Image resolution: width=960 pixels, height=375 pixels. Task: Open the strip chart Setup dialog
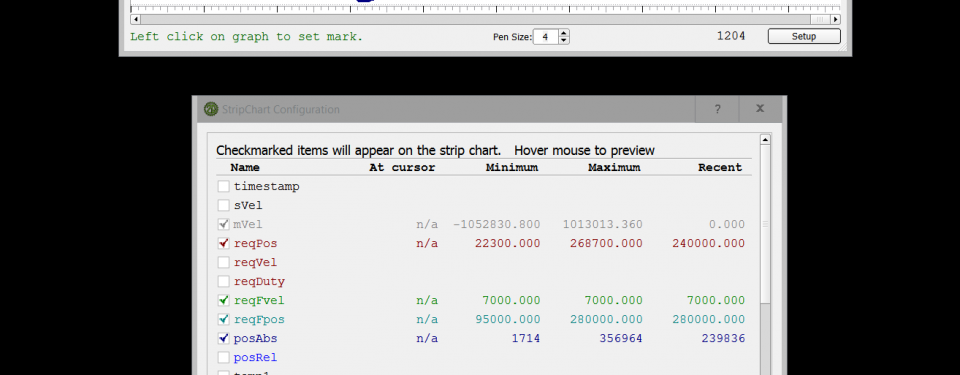pyautogui.click(x=804, y=36)
